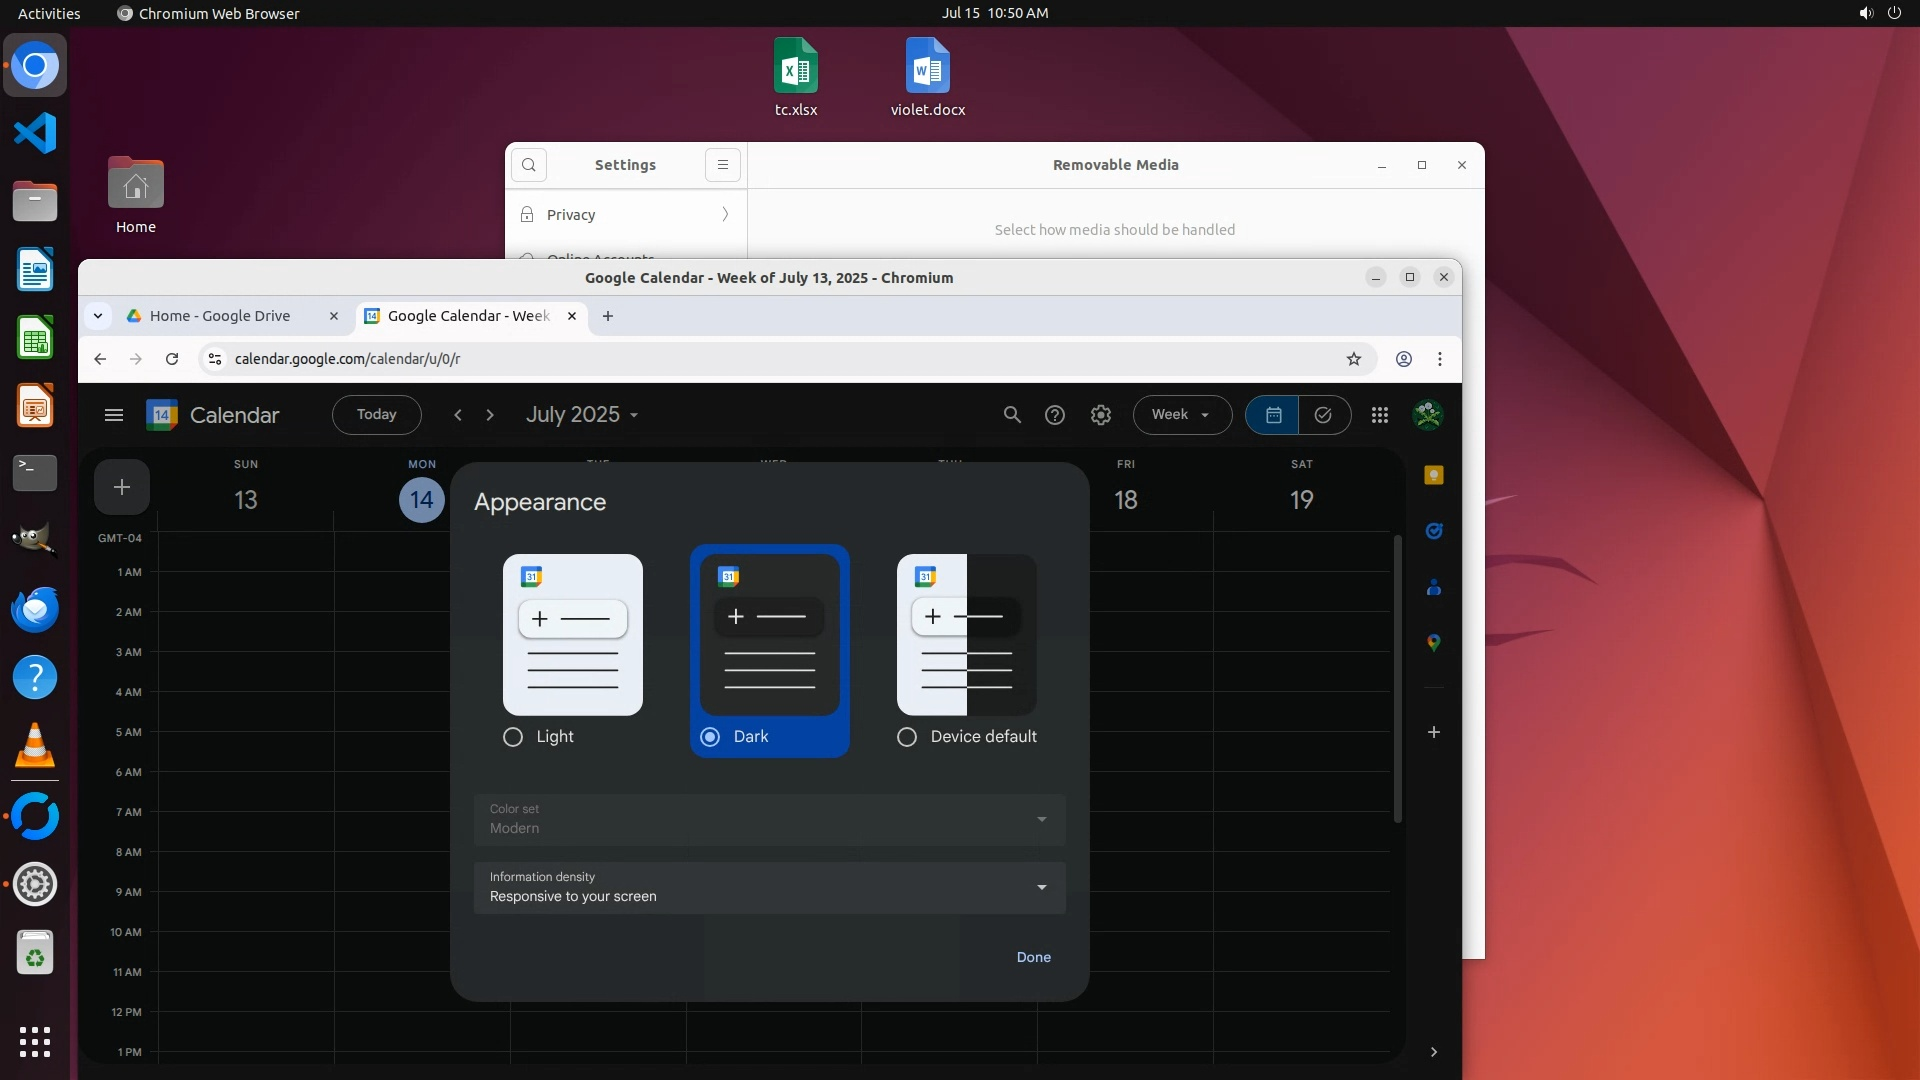Expand the July 2025 date picker
1920x1080 pixels.
(x=582, y=415)
